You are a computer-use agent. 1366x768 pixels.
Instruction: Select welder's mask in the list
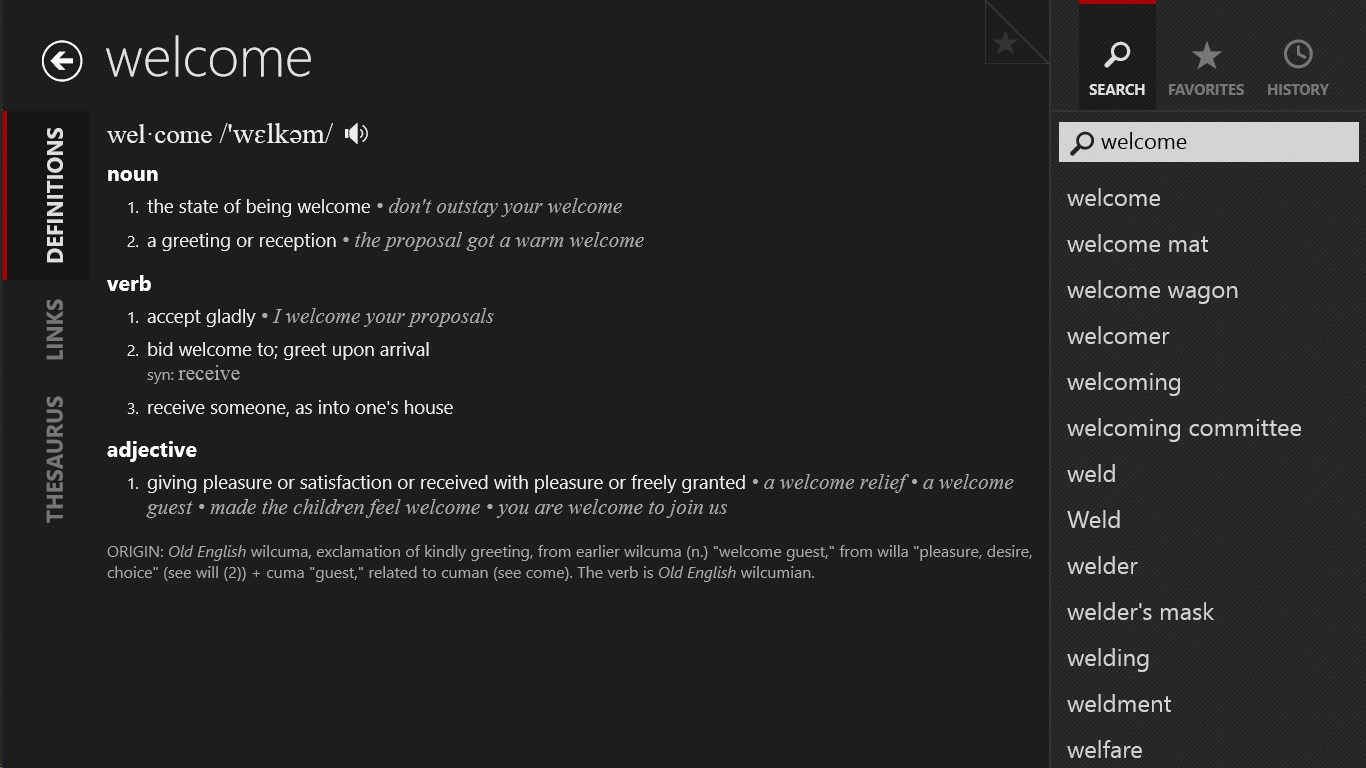1140,612
